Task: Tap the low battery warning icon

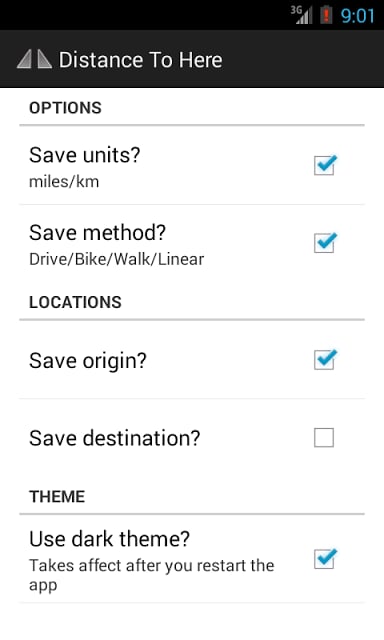Action: (x=326, y=15)
